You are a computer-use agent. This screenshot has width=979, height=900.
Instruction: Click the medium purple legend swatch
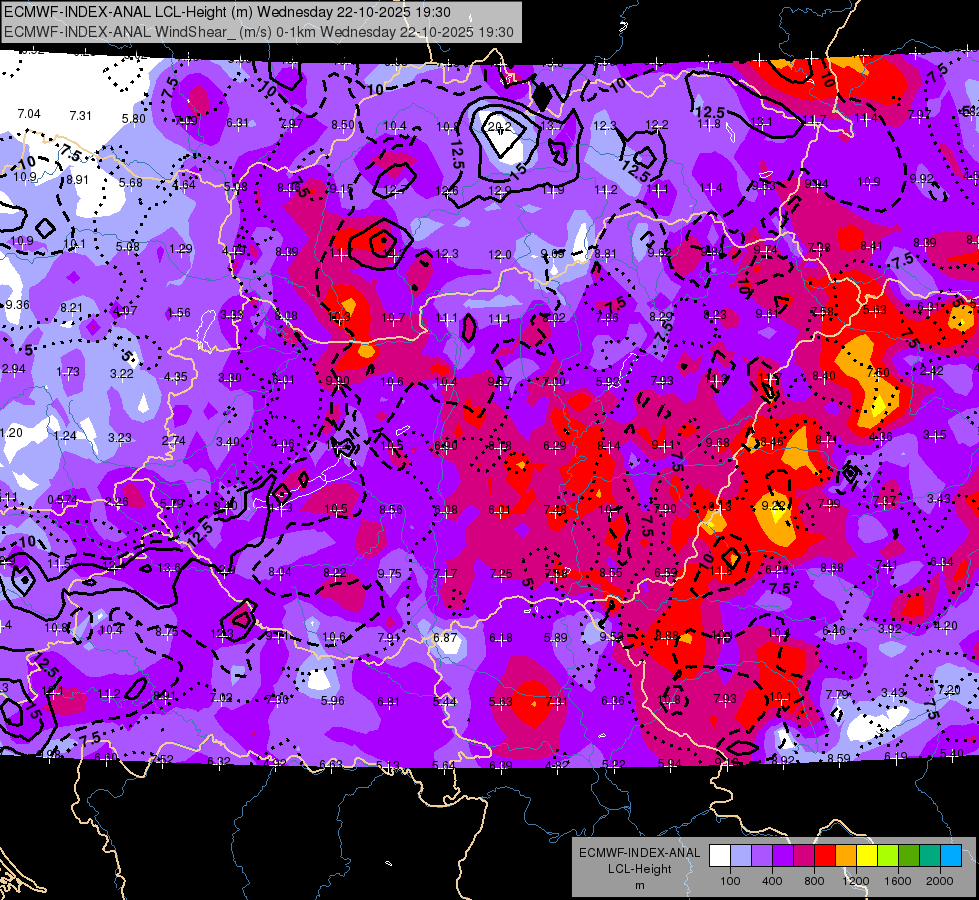click(x=762, y=856)
